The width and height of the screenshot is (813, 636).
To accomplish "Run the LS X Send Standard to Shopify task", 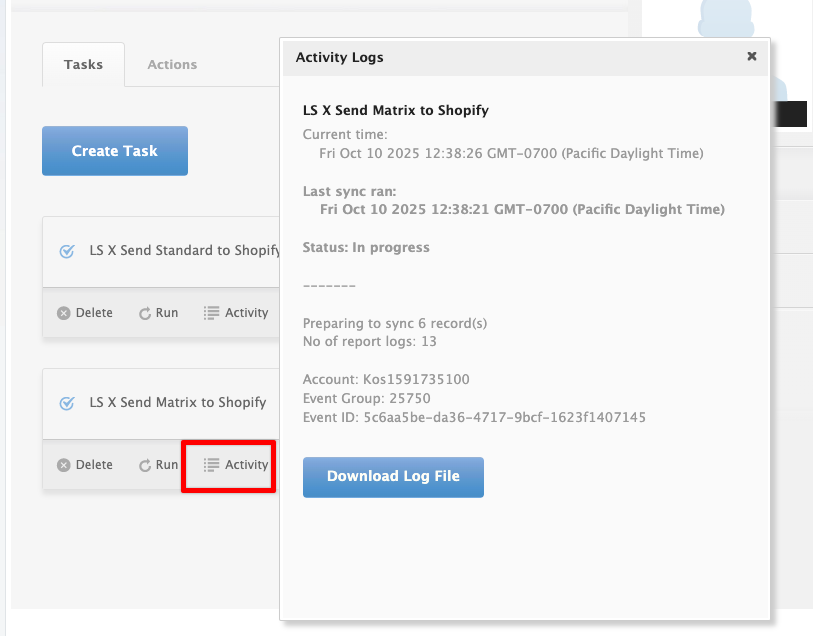I will [x=158, y=313].
